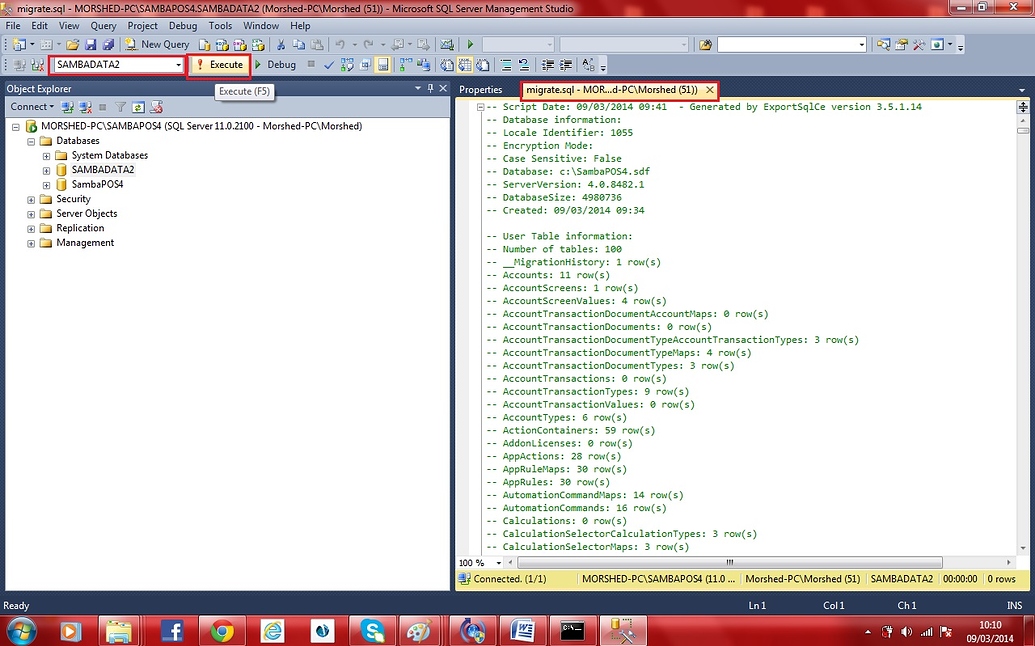Click the Comment Out Selected Lines icon

coord(505,64)
